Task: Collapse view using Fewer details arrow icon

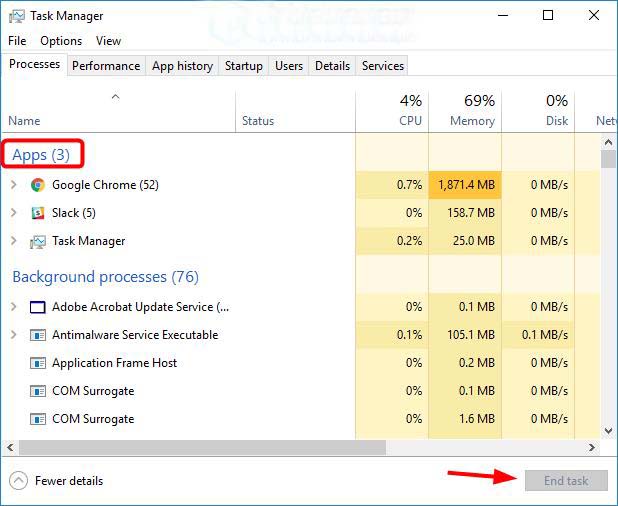Action: (19, 481)
